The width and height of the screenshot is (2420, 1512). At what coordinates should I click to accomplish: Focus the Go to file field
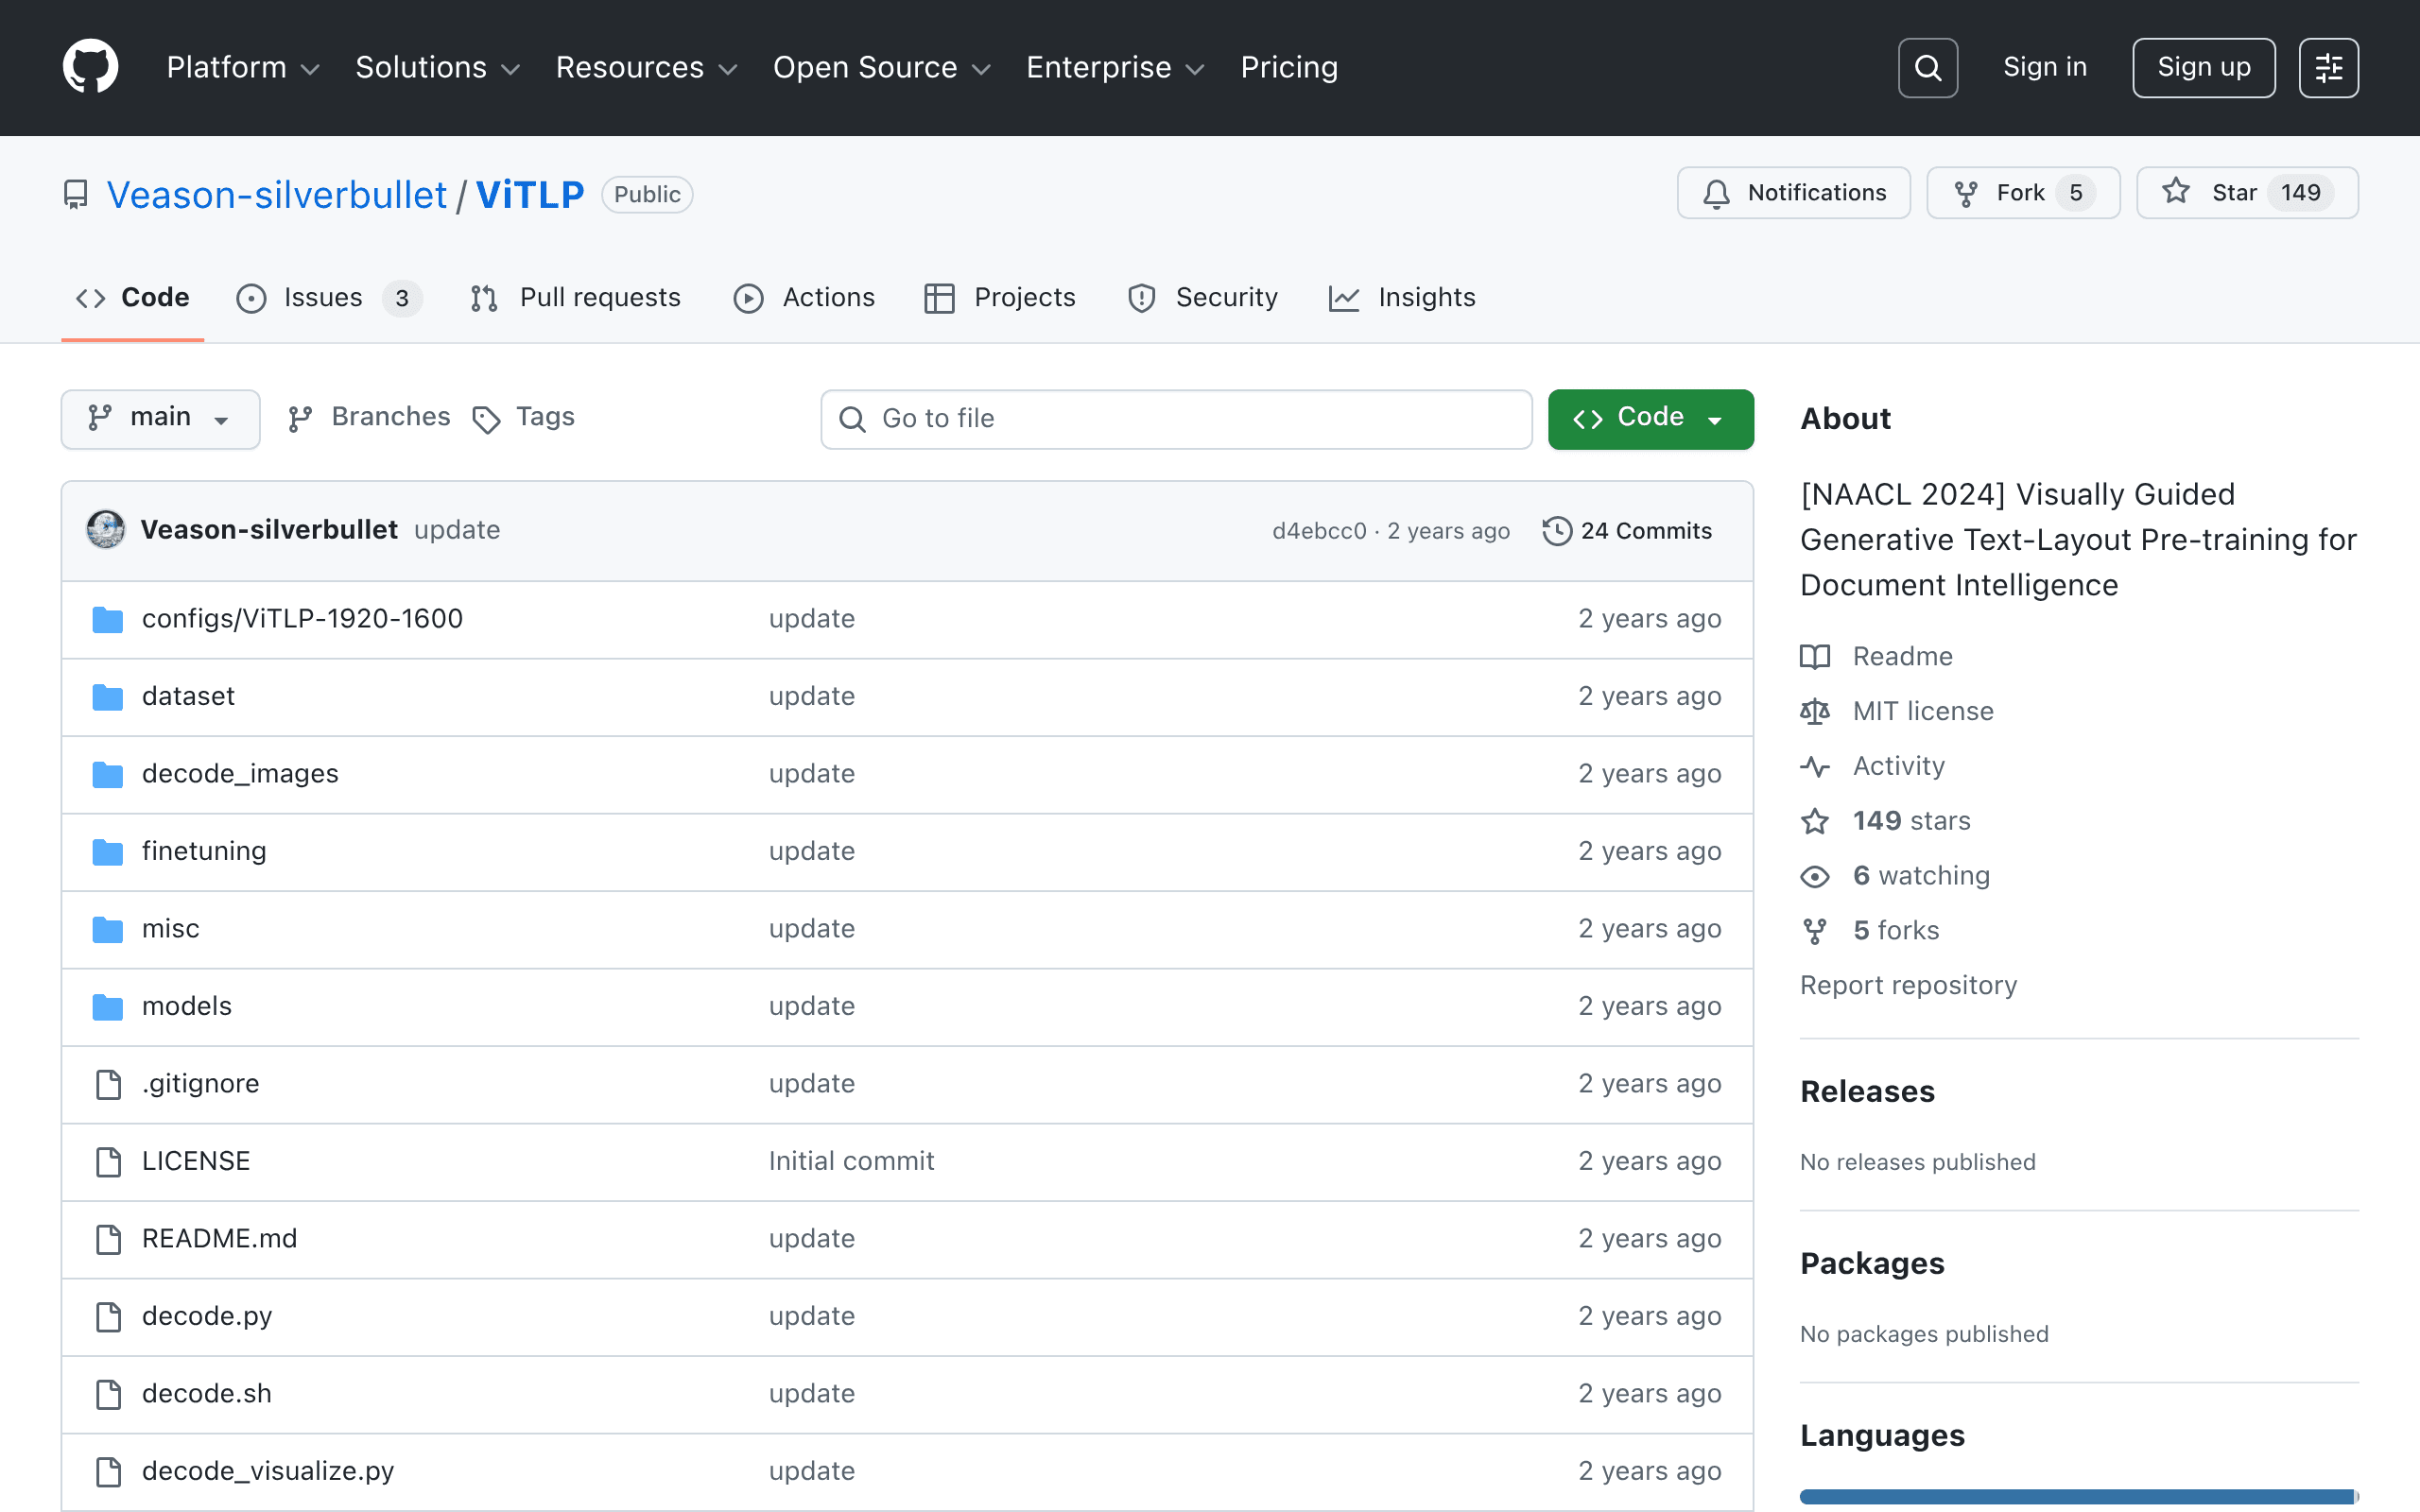point(1176,419)
